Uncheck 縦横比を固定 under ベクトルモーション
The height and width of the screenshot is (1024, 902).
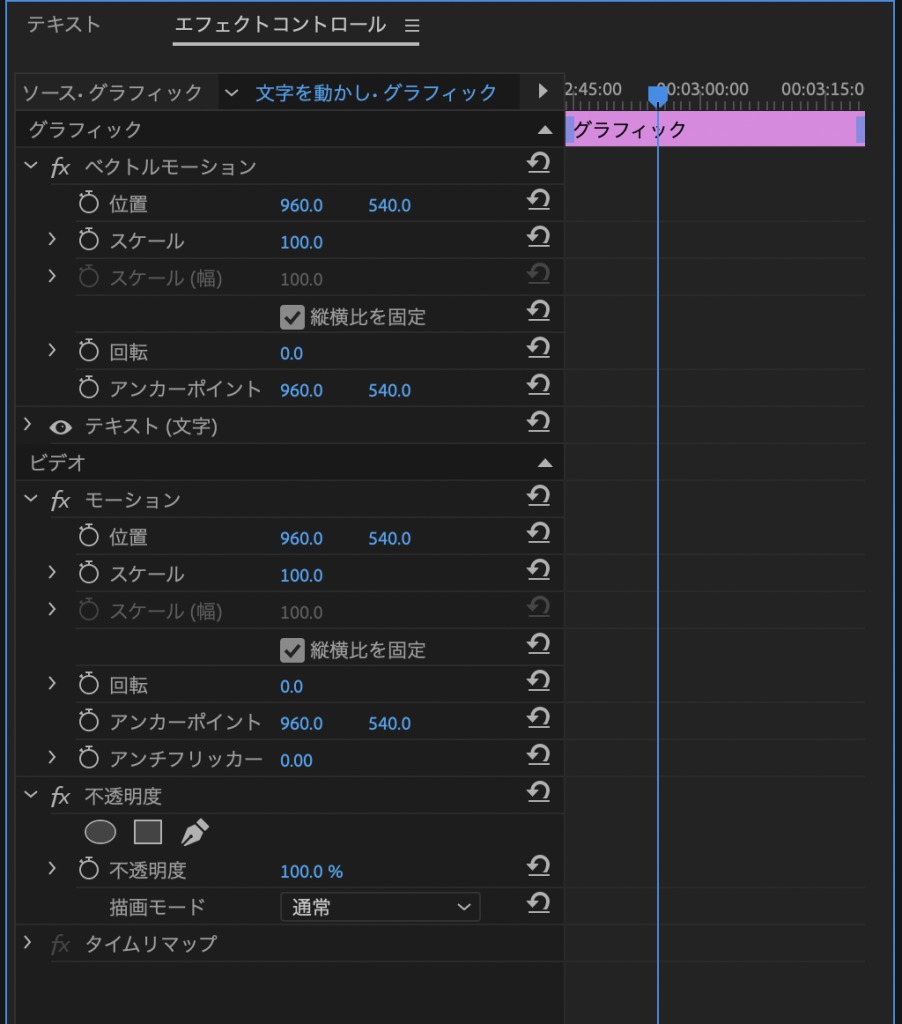pos(292,317)
